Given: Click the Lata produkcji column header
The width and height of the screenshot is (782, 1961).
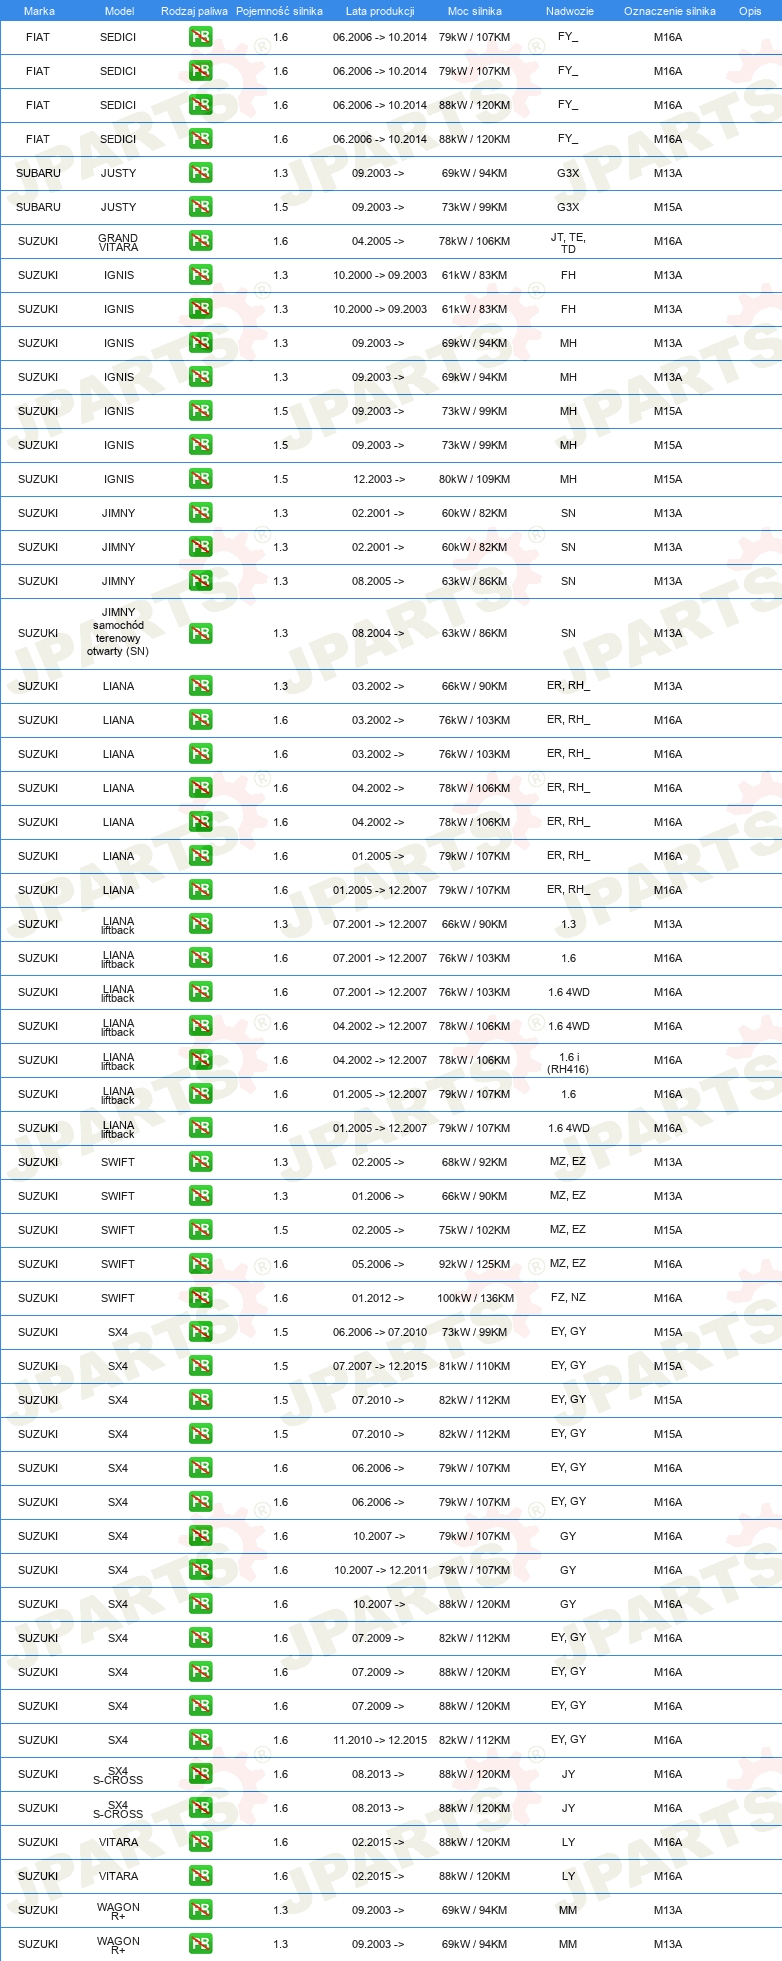Looking at the screenshot, I should pyautogui.click(x=380, y=11).
